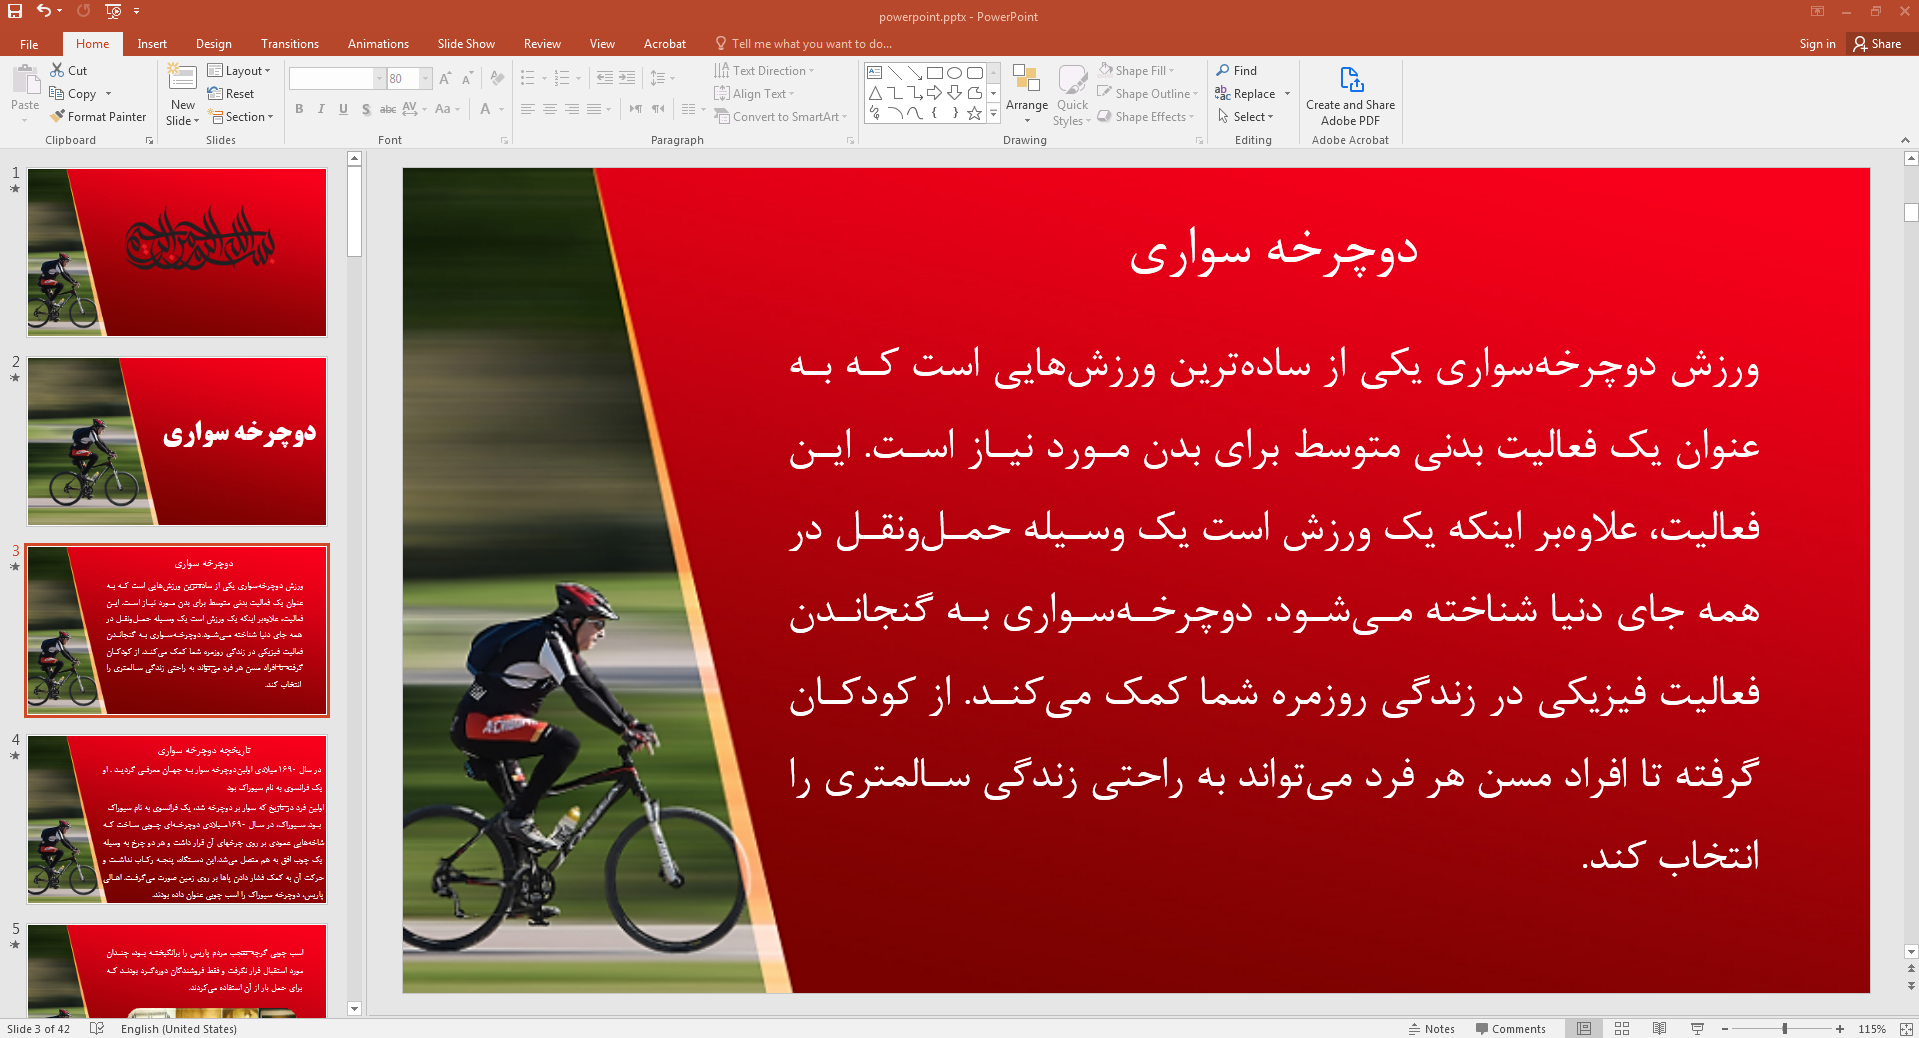Open the Comments pane button
This screenshot has width=1919, height=1038.
click(x=1510, y=1029)
